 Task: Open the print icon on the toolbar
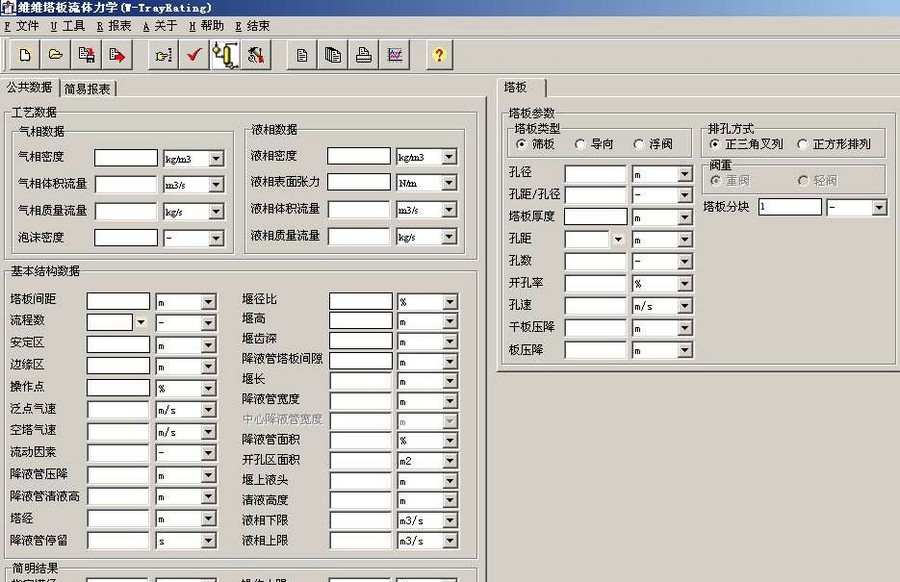(x=361, y=55)
